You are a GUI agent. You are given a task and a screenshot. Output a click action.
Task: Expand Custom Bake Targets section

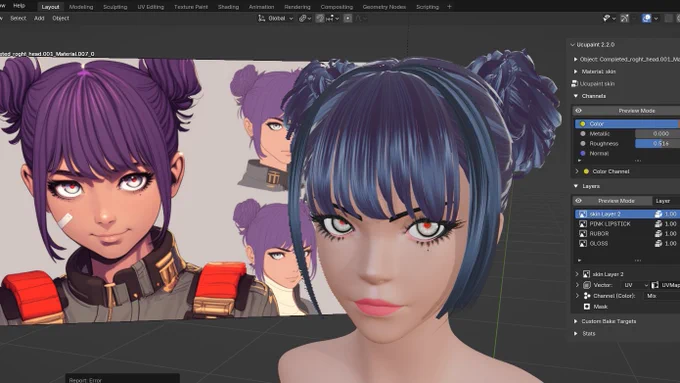tap(575, 321)
